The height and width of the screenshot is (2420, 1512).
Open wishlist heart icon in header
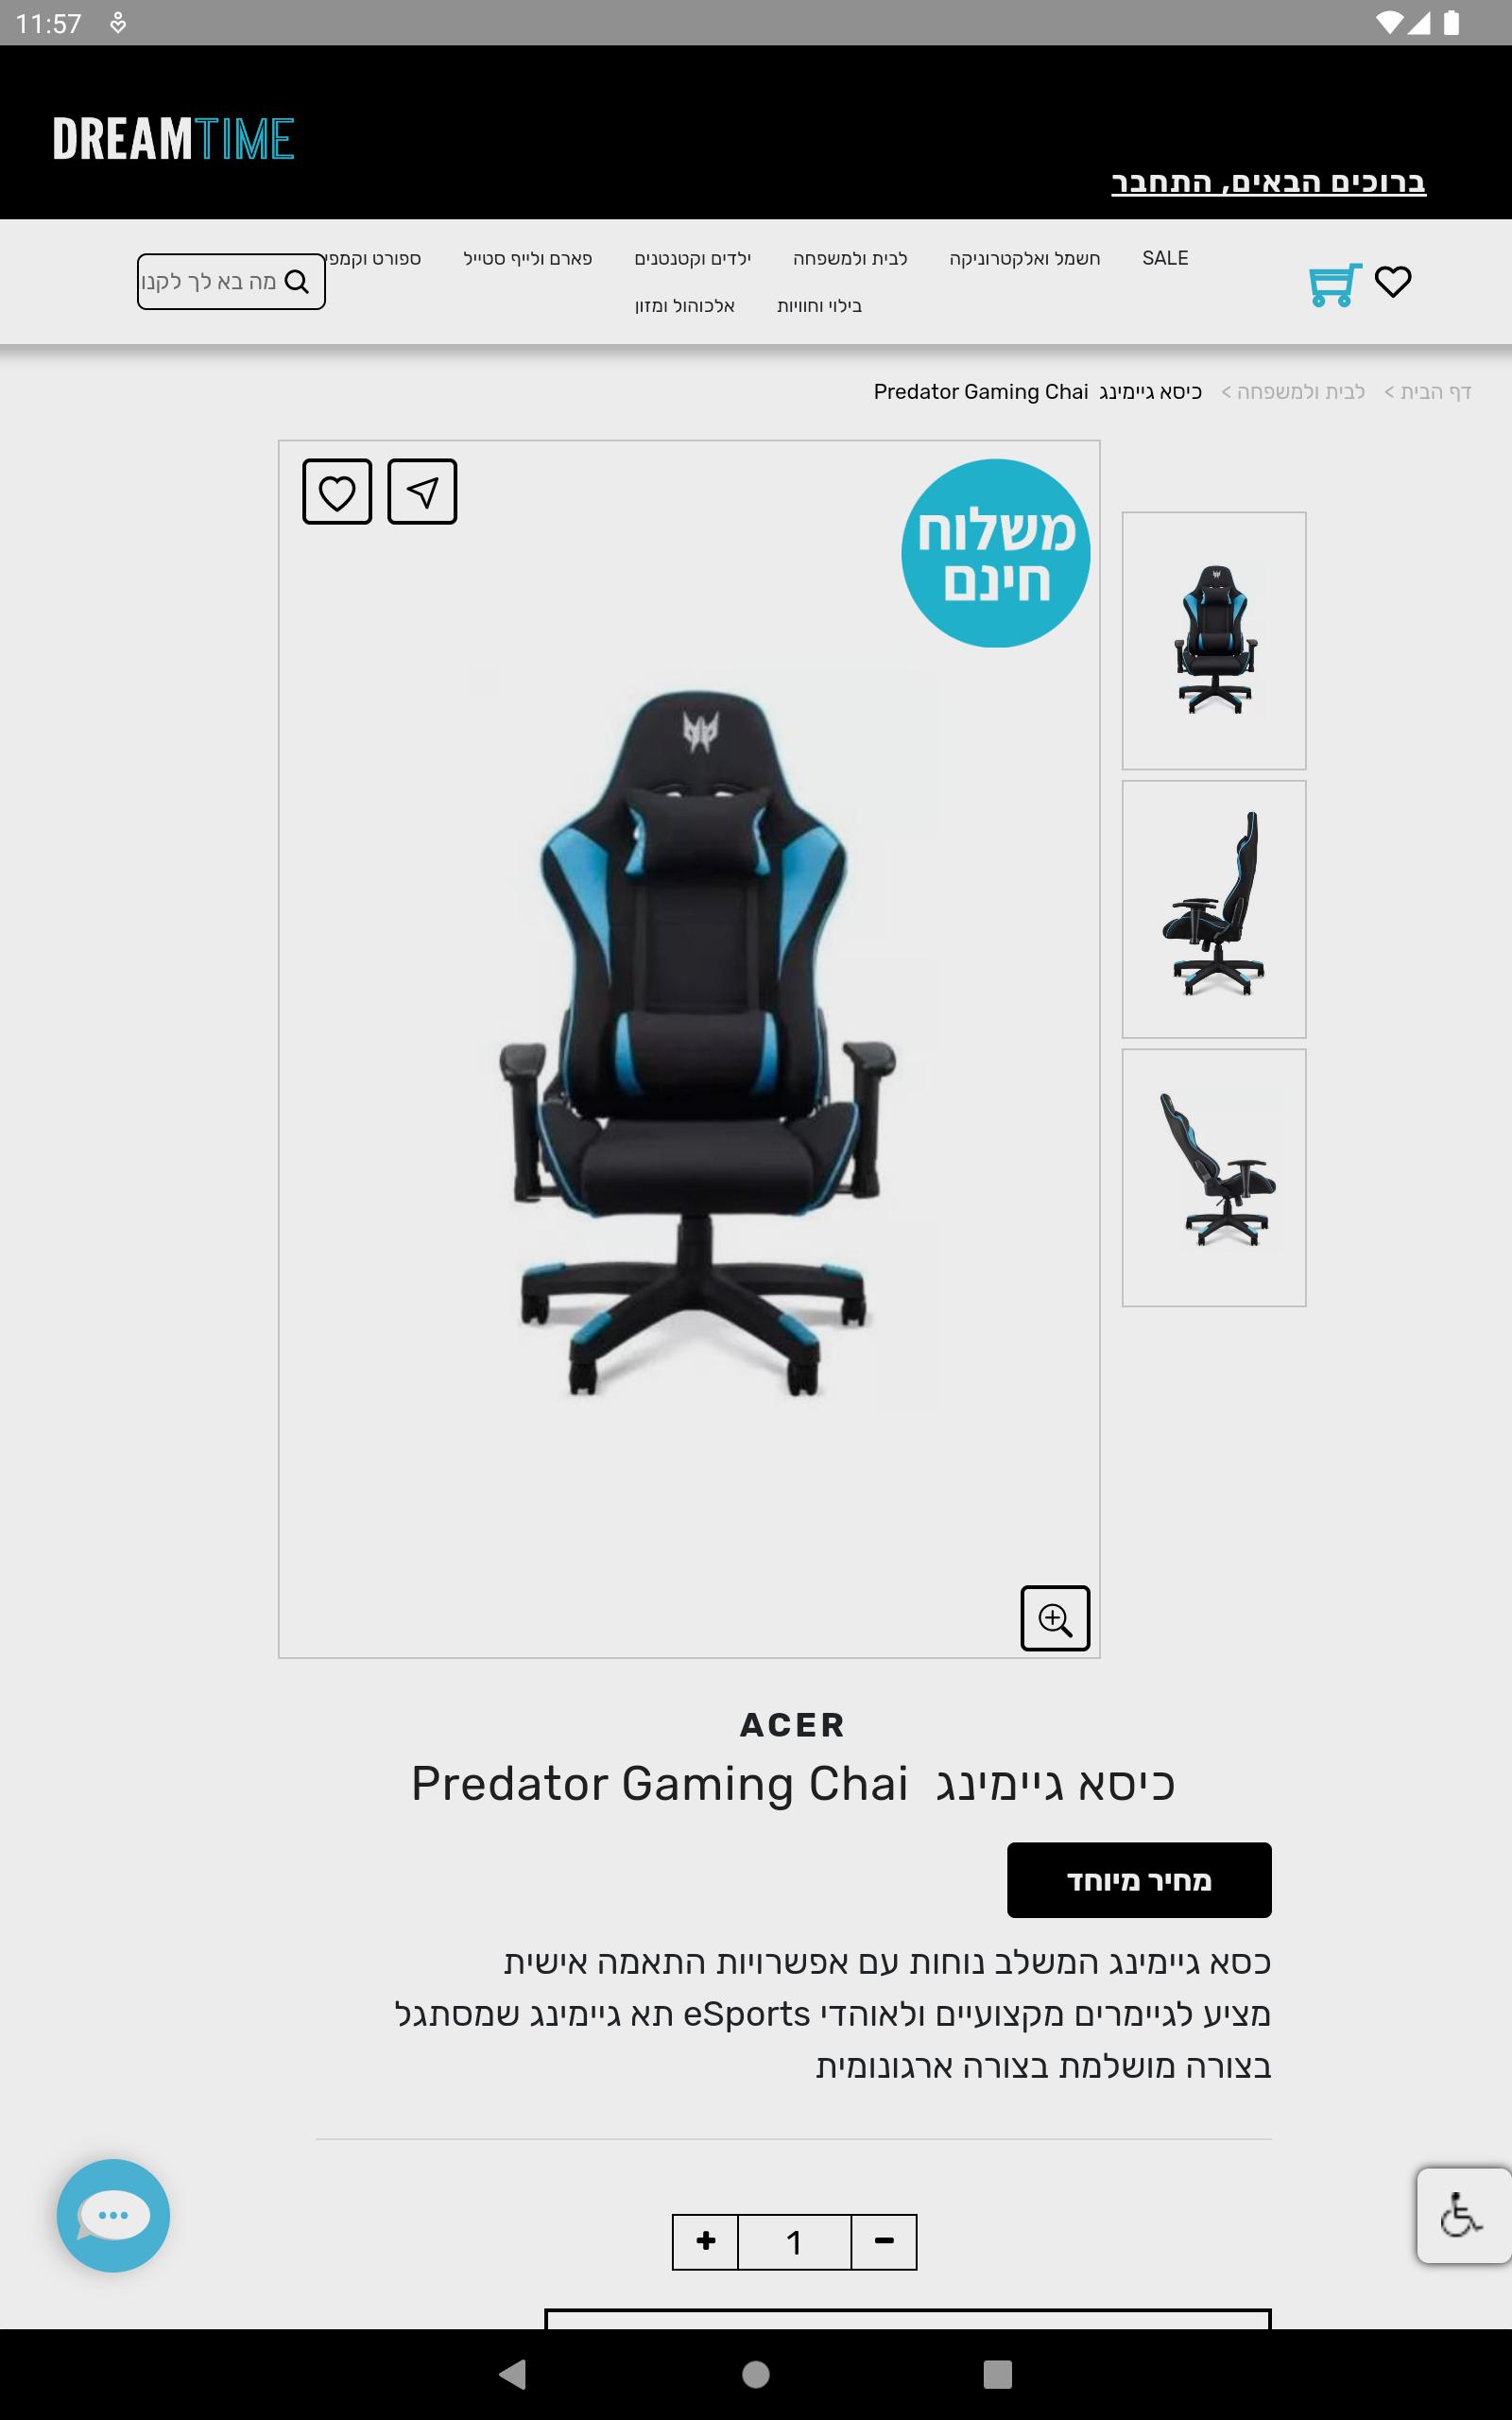click(1393, 282)
